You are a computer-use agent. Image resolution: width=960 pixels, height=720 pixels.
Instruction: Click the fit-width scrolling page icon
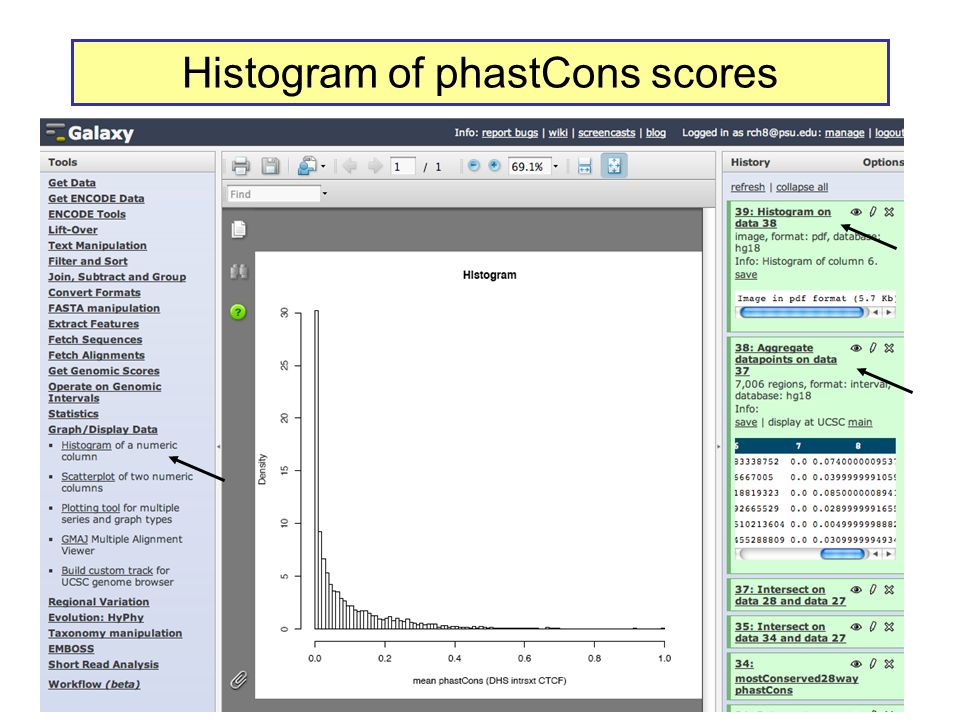click(585, 166)
